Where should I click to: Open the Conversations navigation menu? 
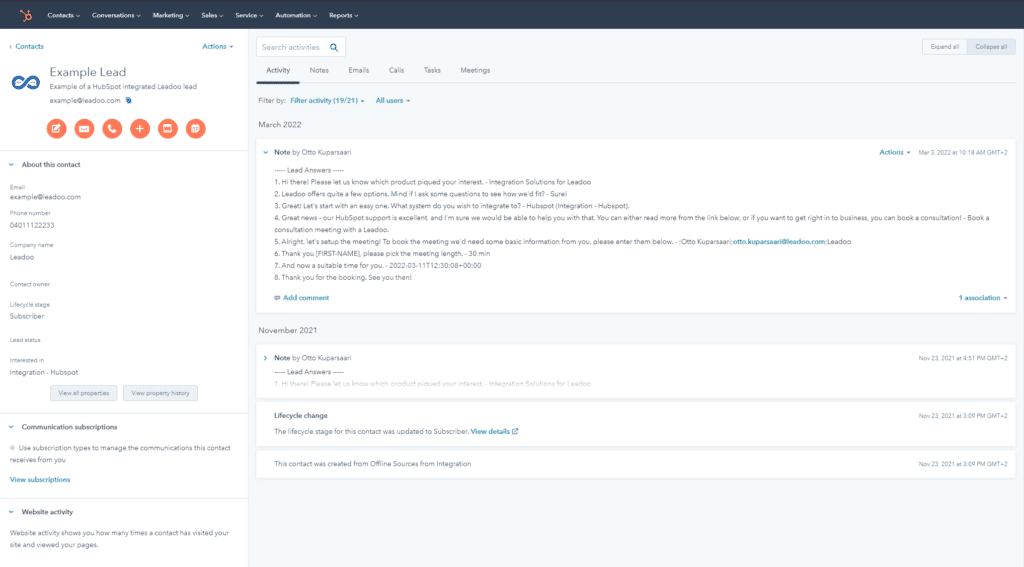tap(116, 15)
